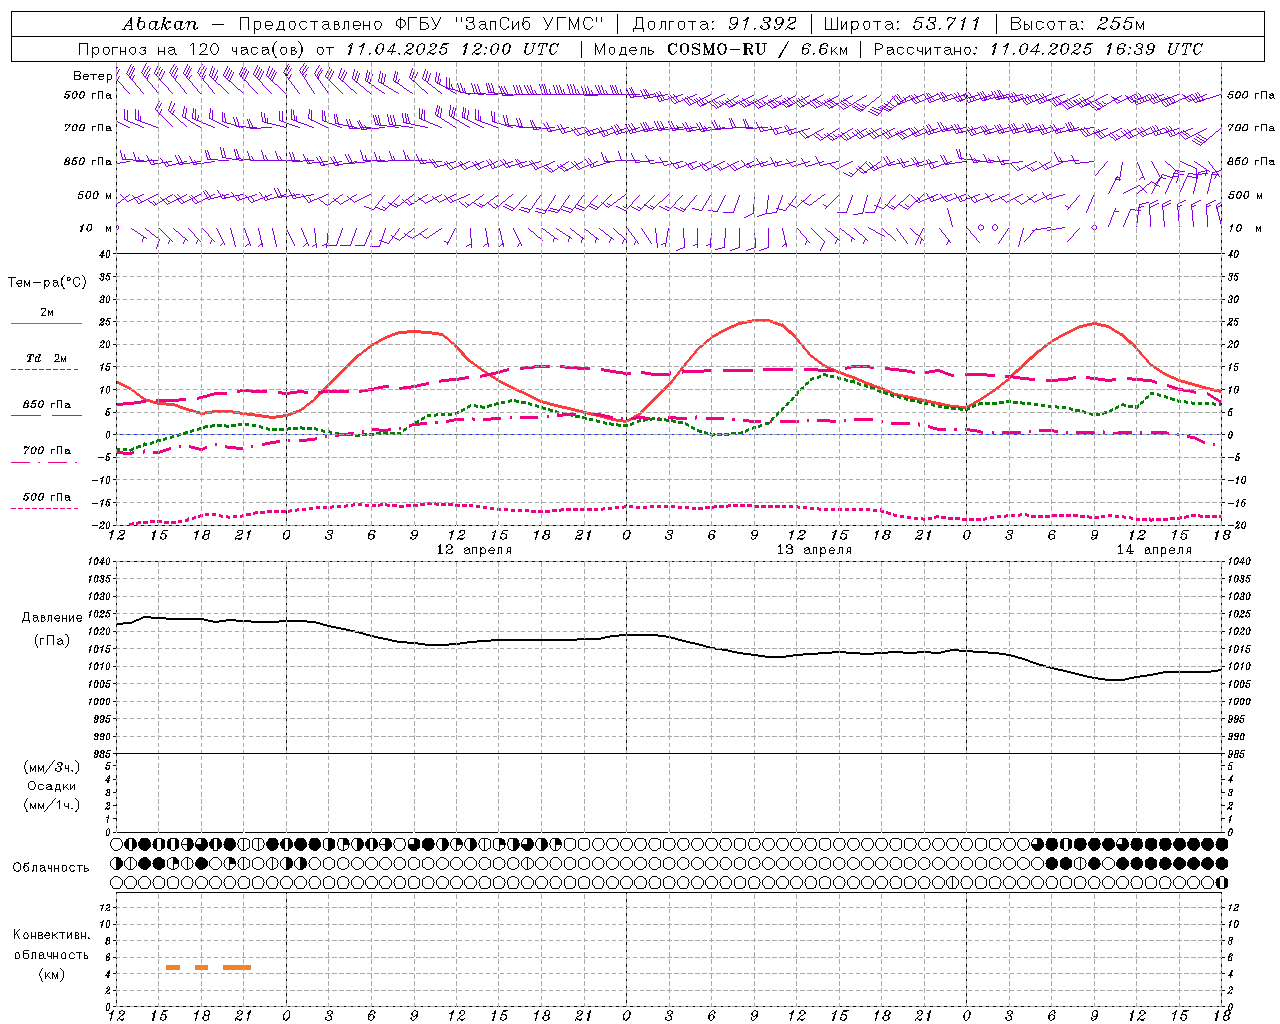Select the Осадки precipitation label
The height and width of the screenshot is (1024, 1280).
(x=52, y=786)
